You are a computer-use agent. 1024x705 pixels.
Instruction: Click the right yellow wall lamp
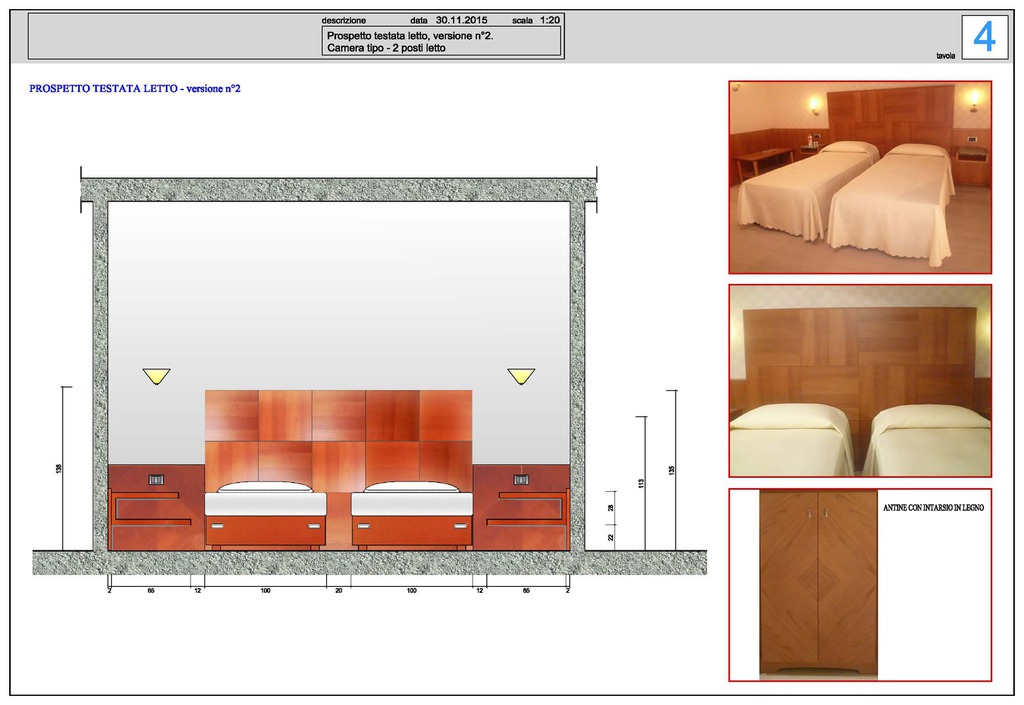click(521, 376)
